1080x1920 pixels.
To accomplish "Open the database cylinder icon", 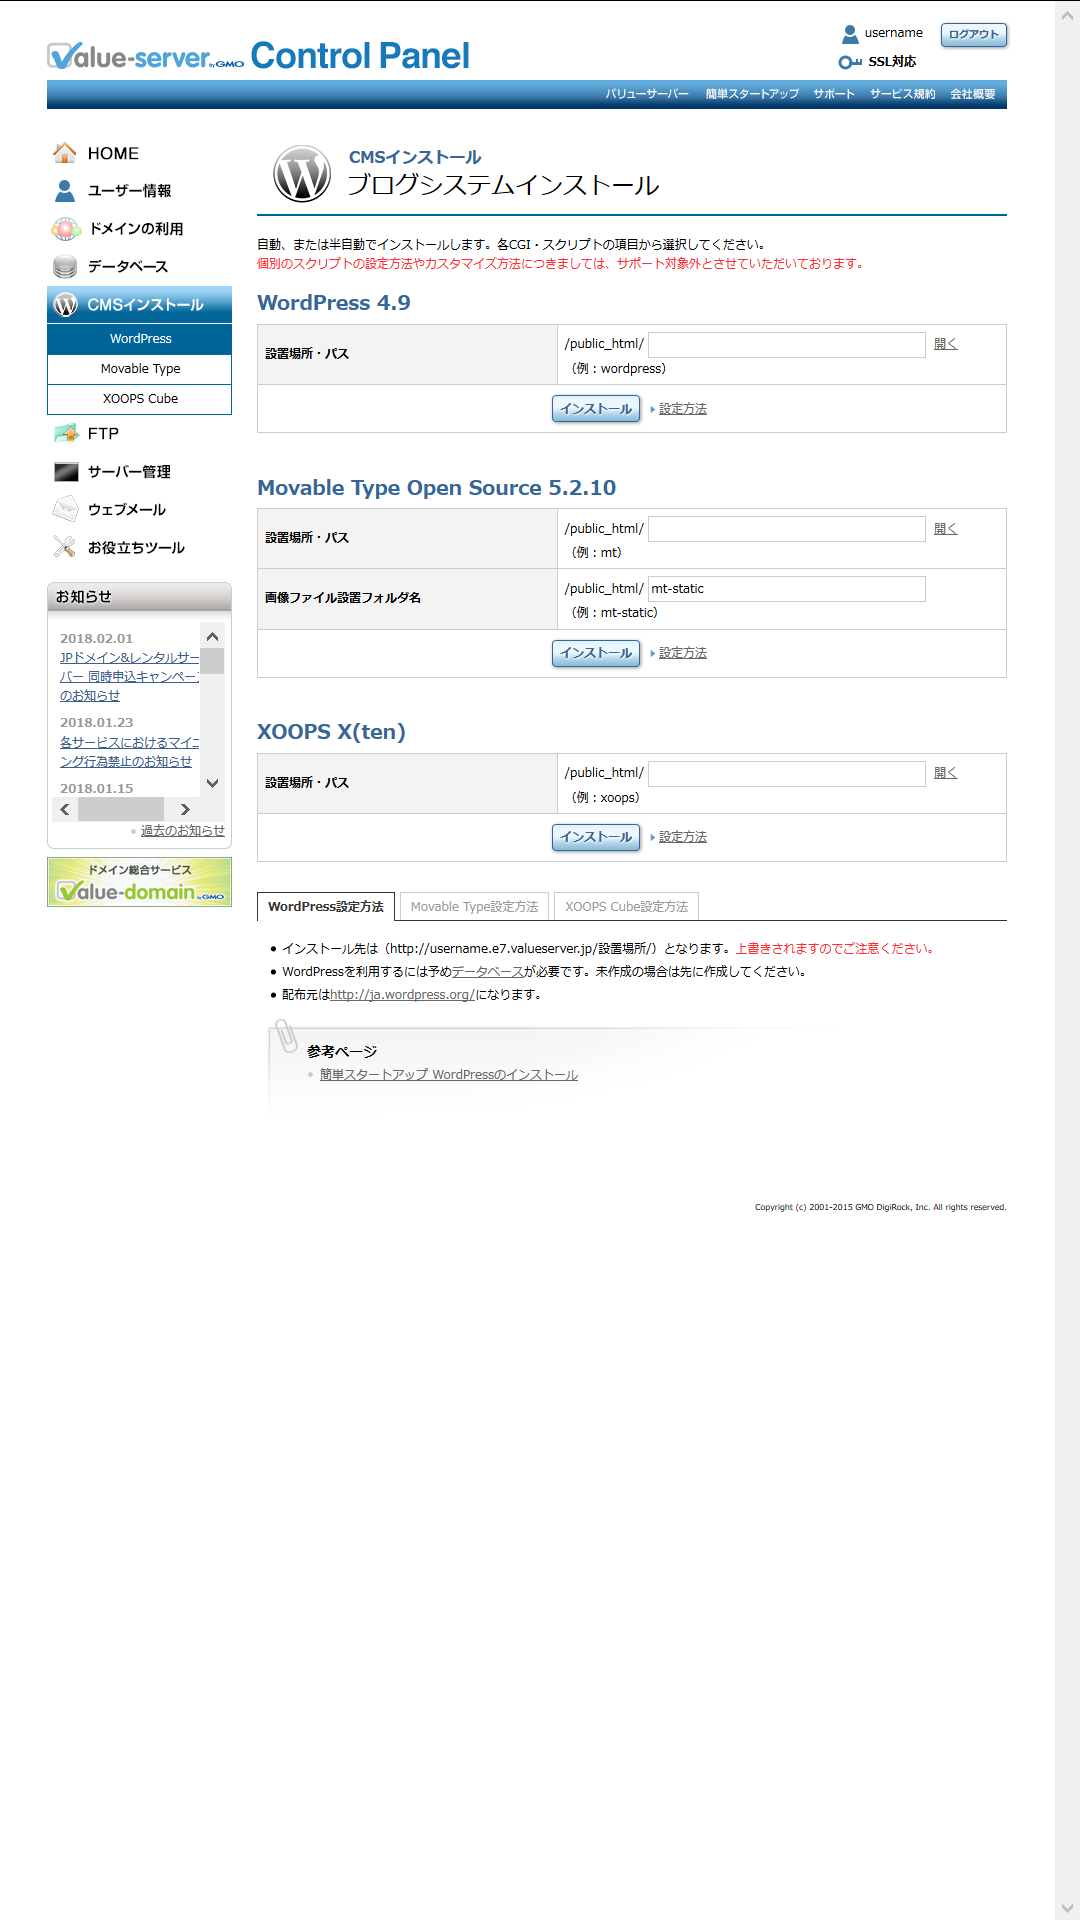I will pos(65,267).
